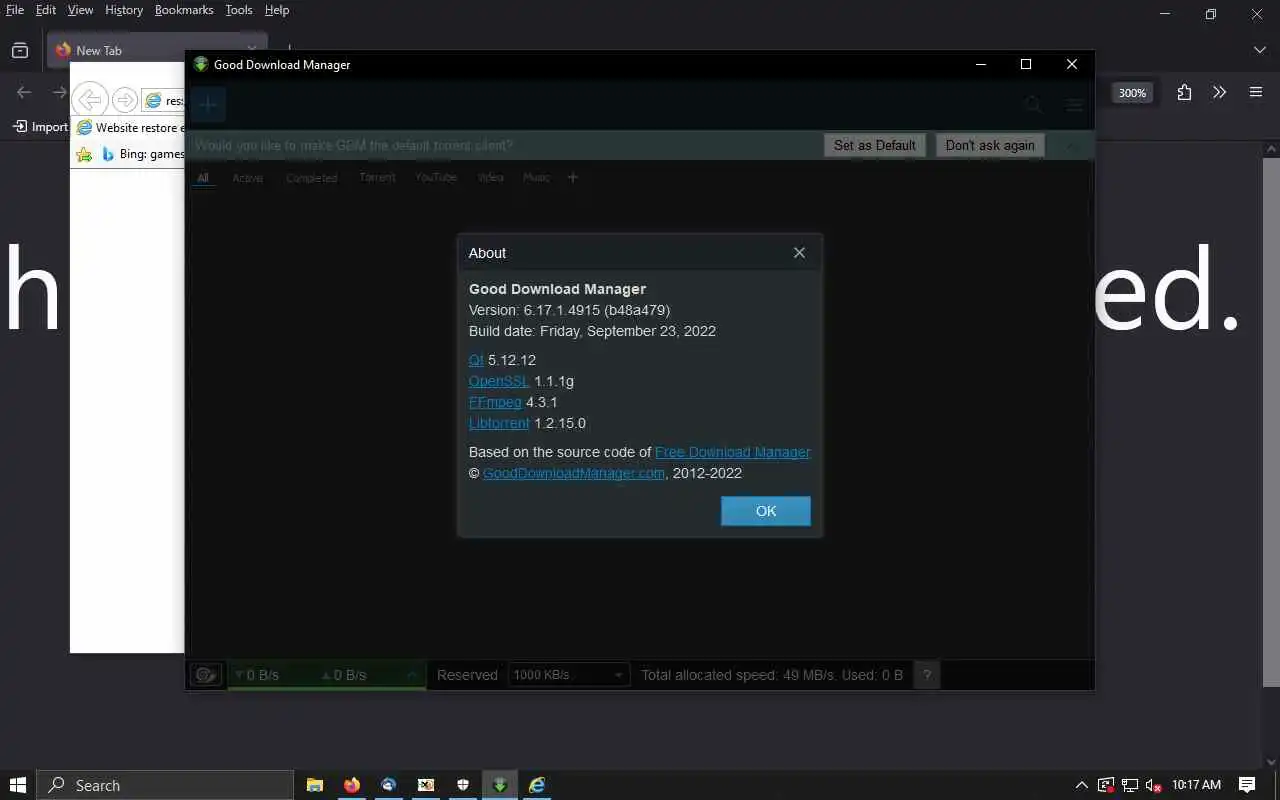The image size is (1280, 800).
Task: Click OK in the About dialog
Action: 765,511
